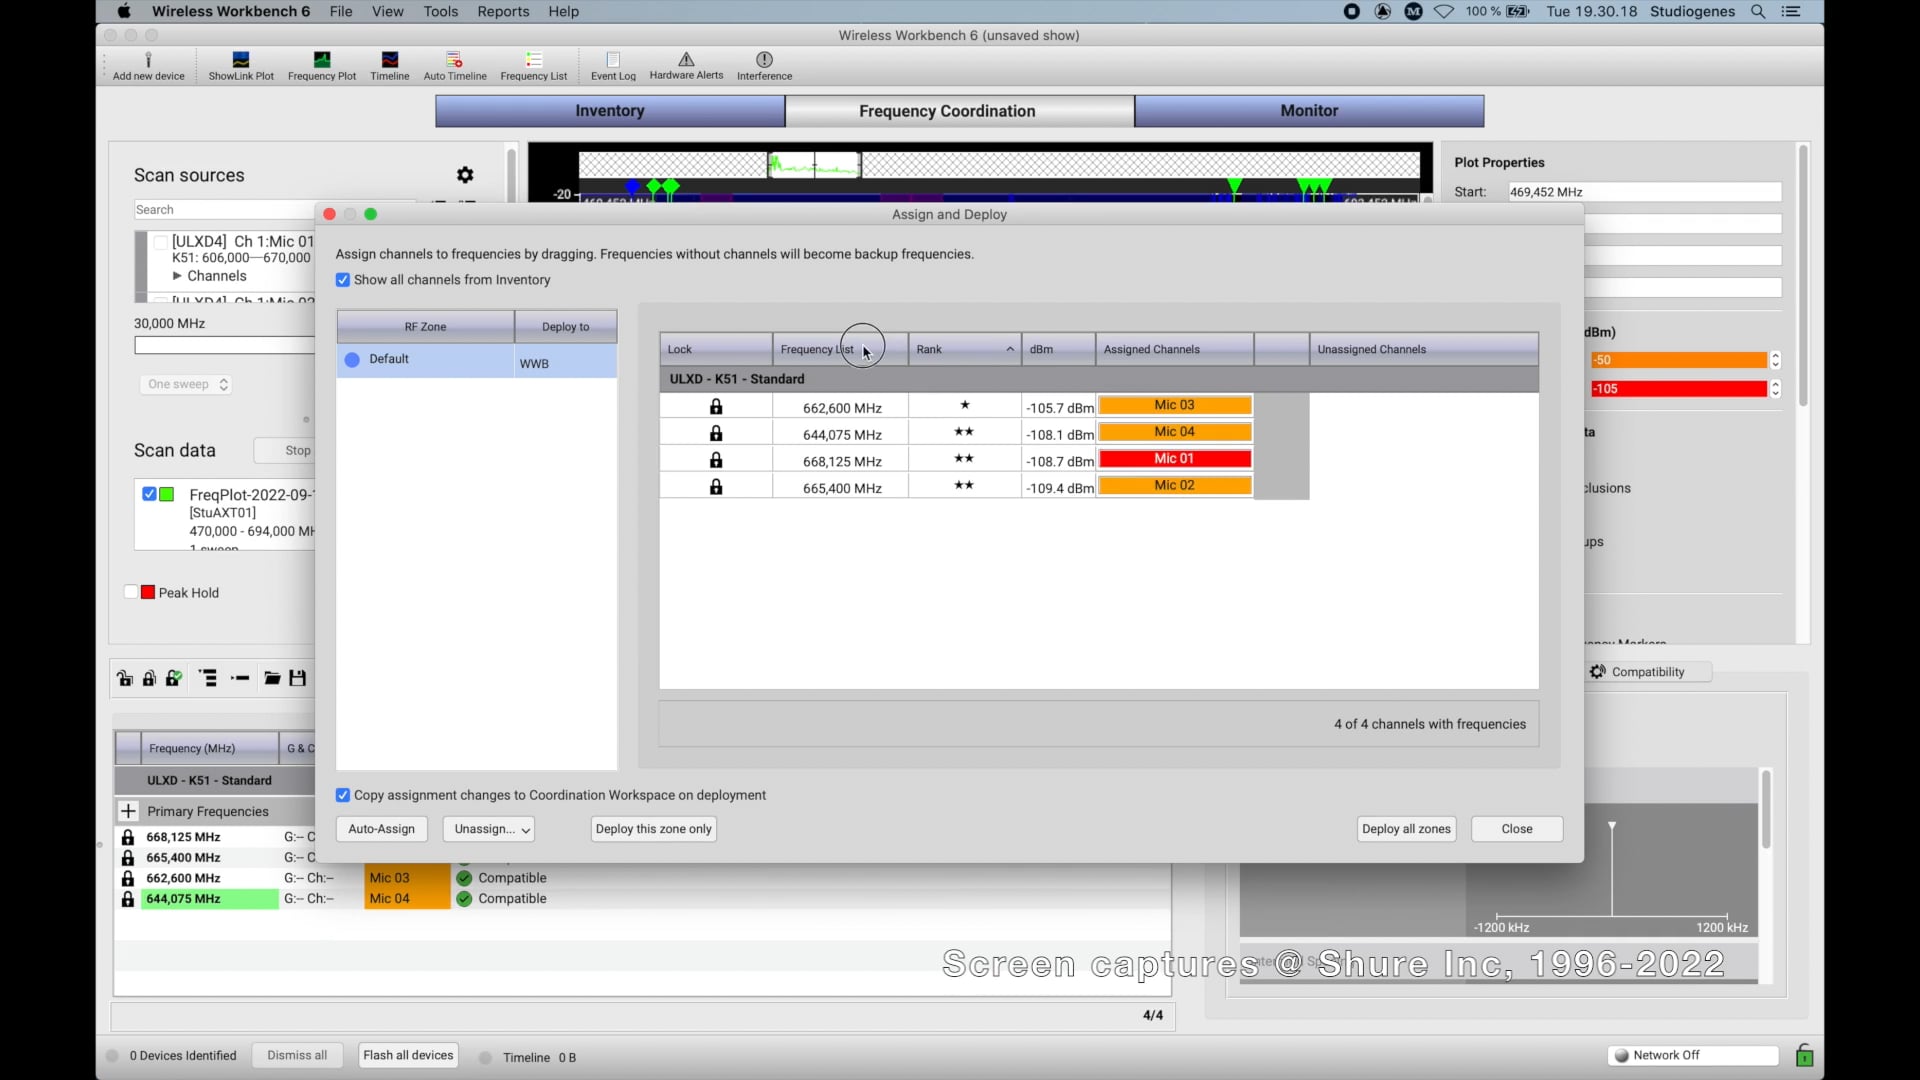Open the ShowLink Plot
This screenshot has width=1920, height=1080.
240,65
